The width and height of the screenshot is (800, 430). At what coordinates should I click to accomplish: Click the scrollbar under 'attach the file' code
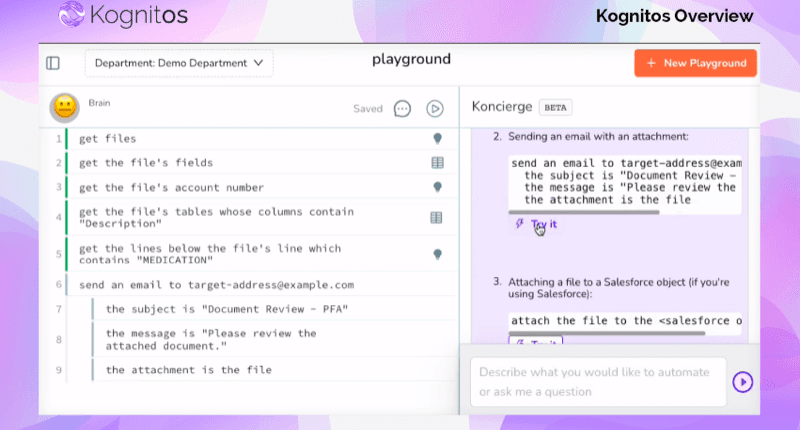tap(607, 333)
